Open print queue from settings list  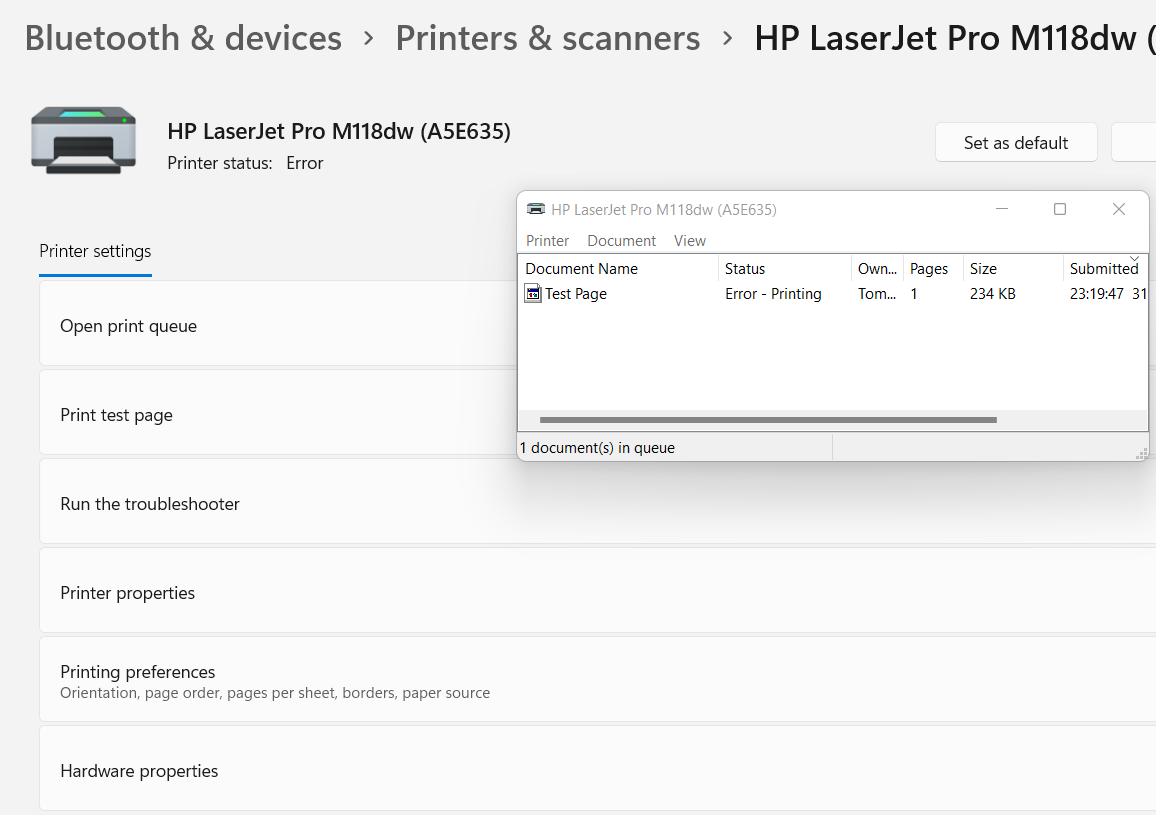tap(128, 326)
